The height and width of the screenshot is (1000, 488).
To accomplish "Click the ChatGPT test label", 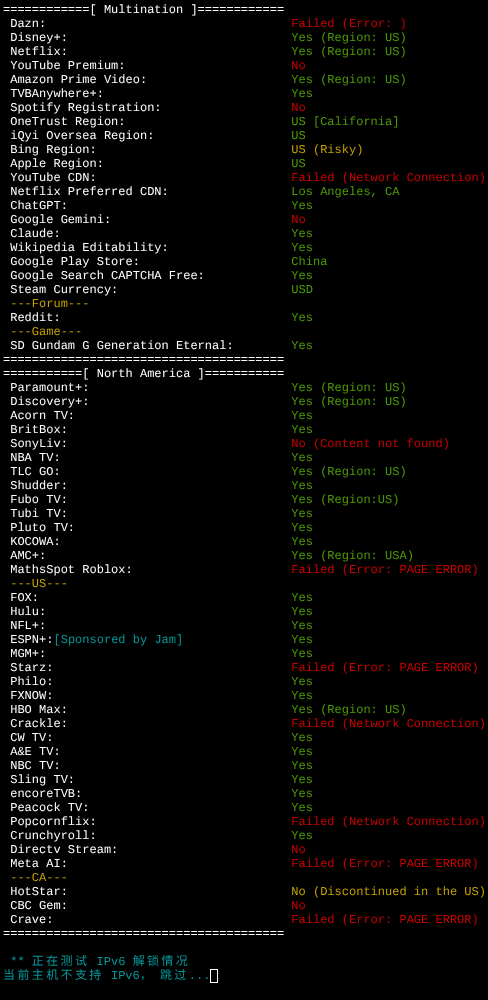I will [39, 205].
